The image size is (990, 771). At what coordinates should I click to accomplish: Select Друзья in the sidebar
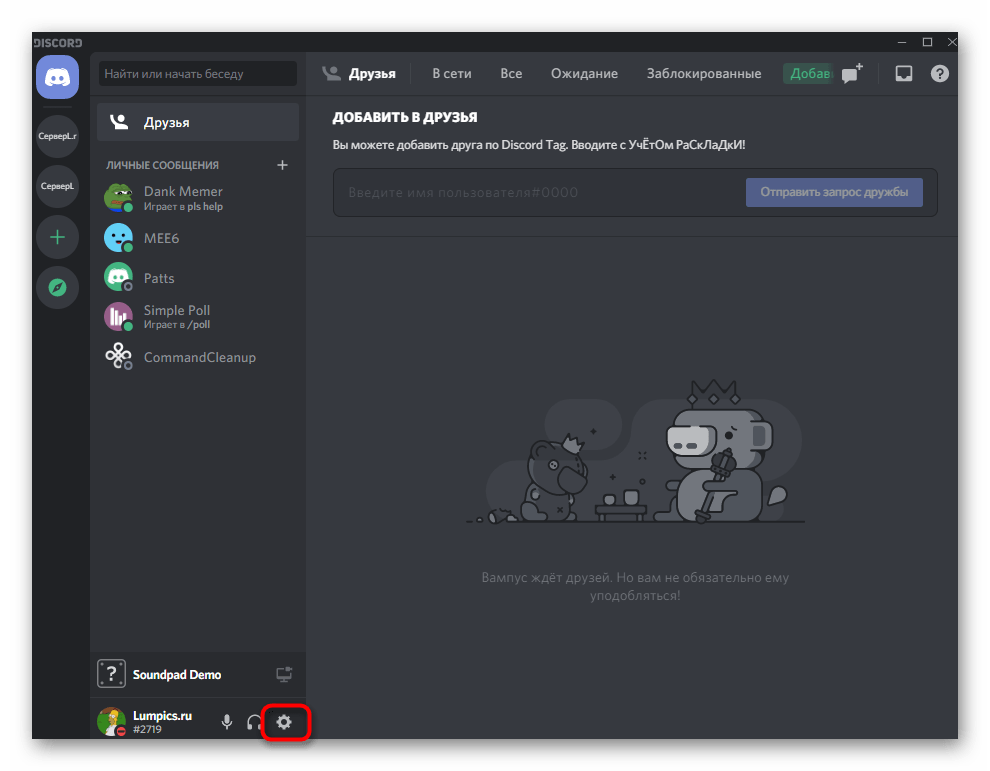[x=198, y=123]
